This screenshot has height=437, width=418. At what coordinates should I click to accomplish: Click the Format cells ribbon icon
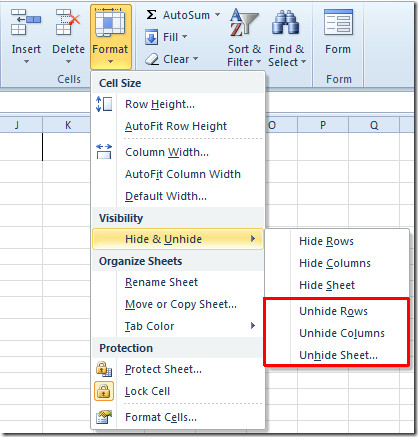point(110,22)
